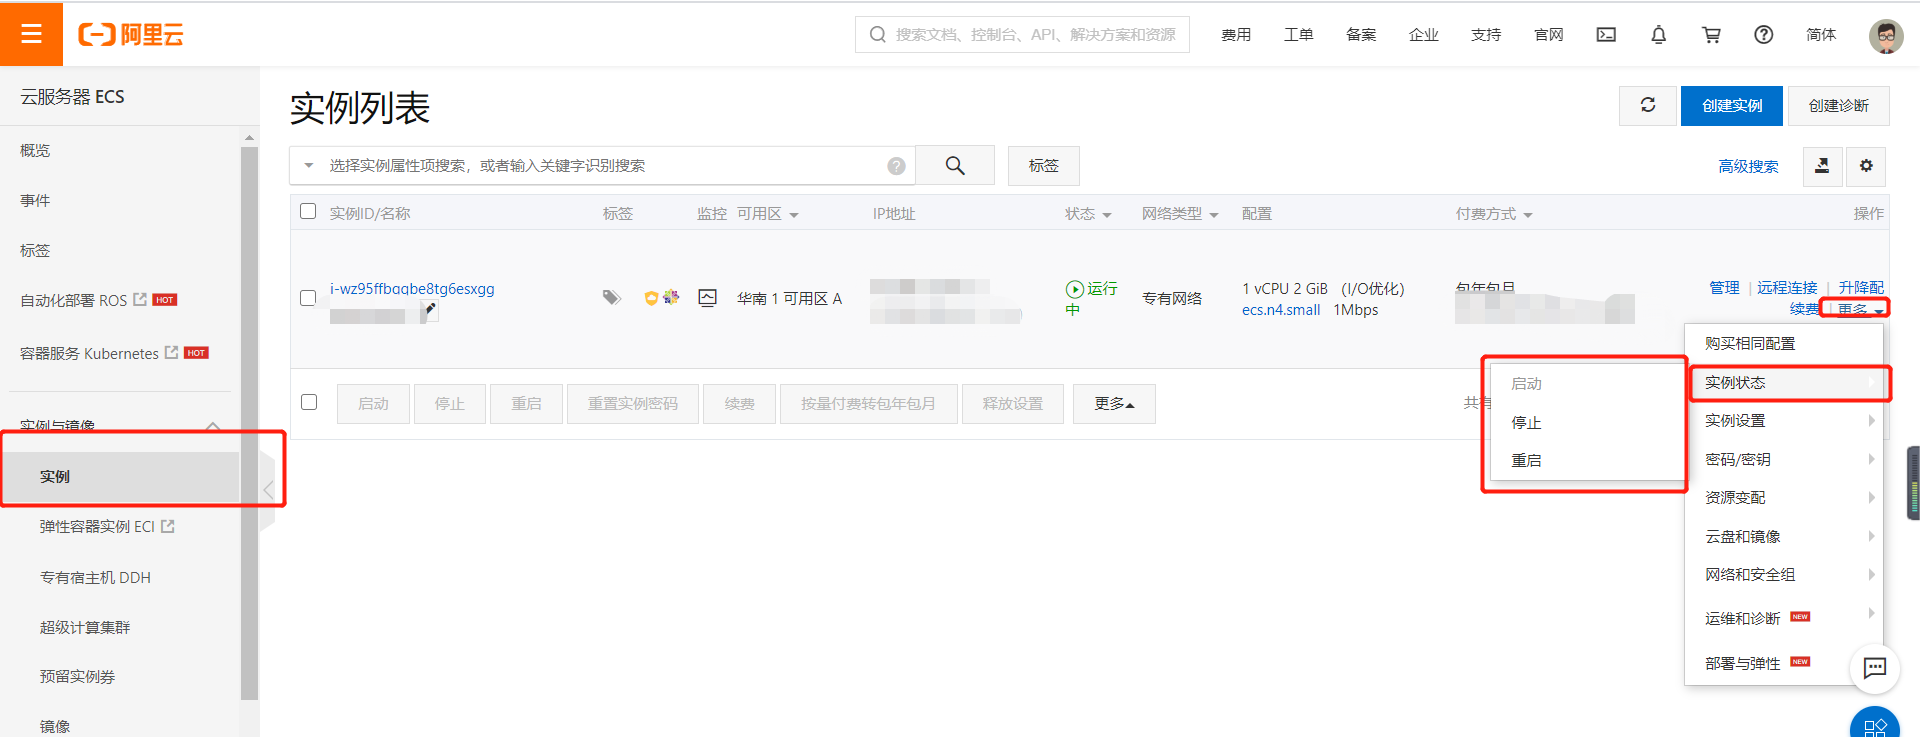Open the 可用区 column filter
This screenshot has height=737, width=1920.
click(x=794, y=215)
